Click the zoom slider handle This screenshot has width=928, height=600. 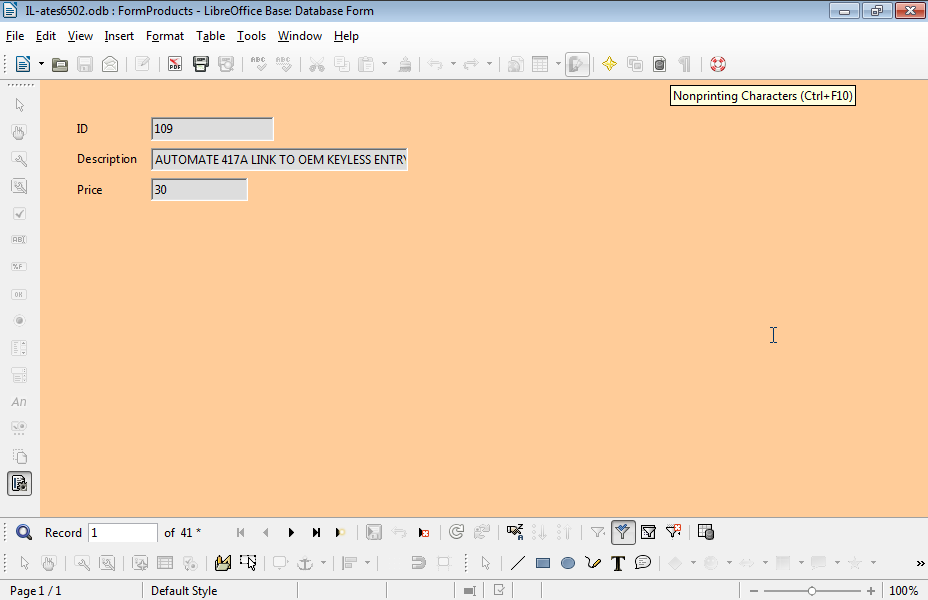point(812,591)
